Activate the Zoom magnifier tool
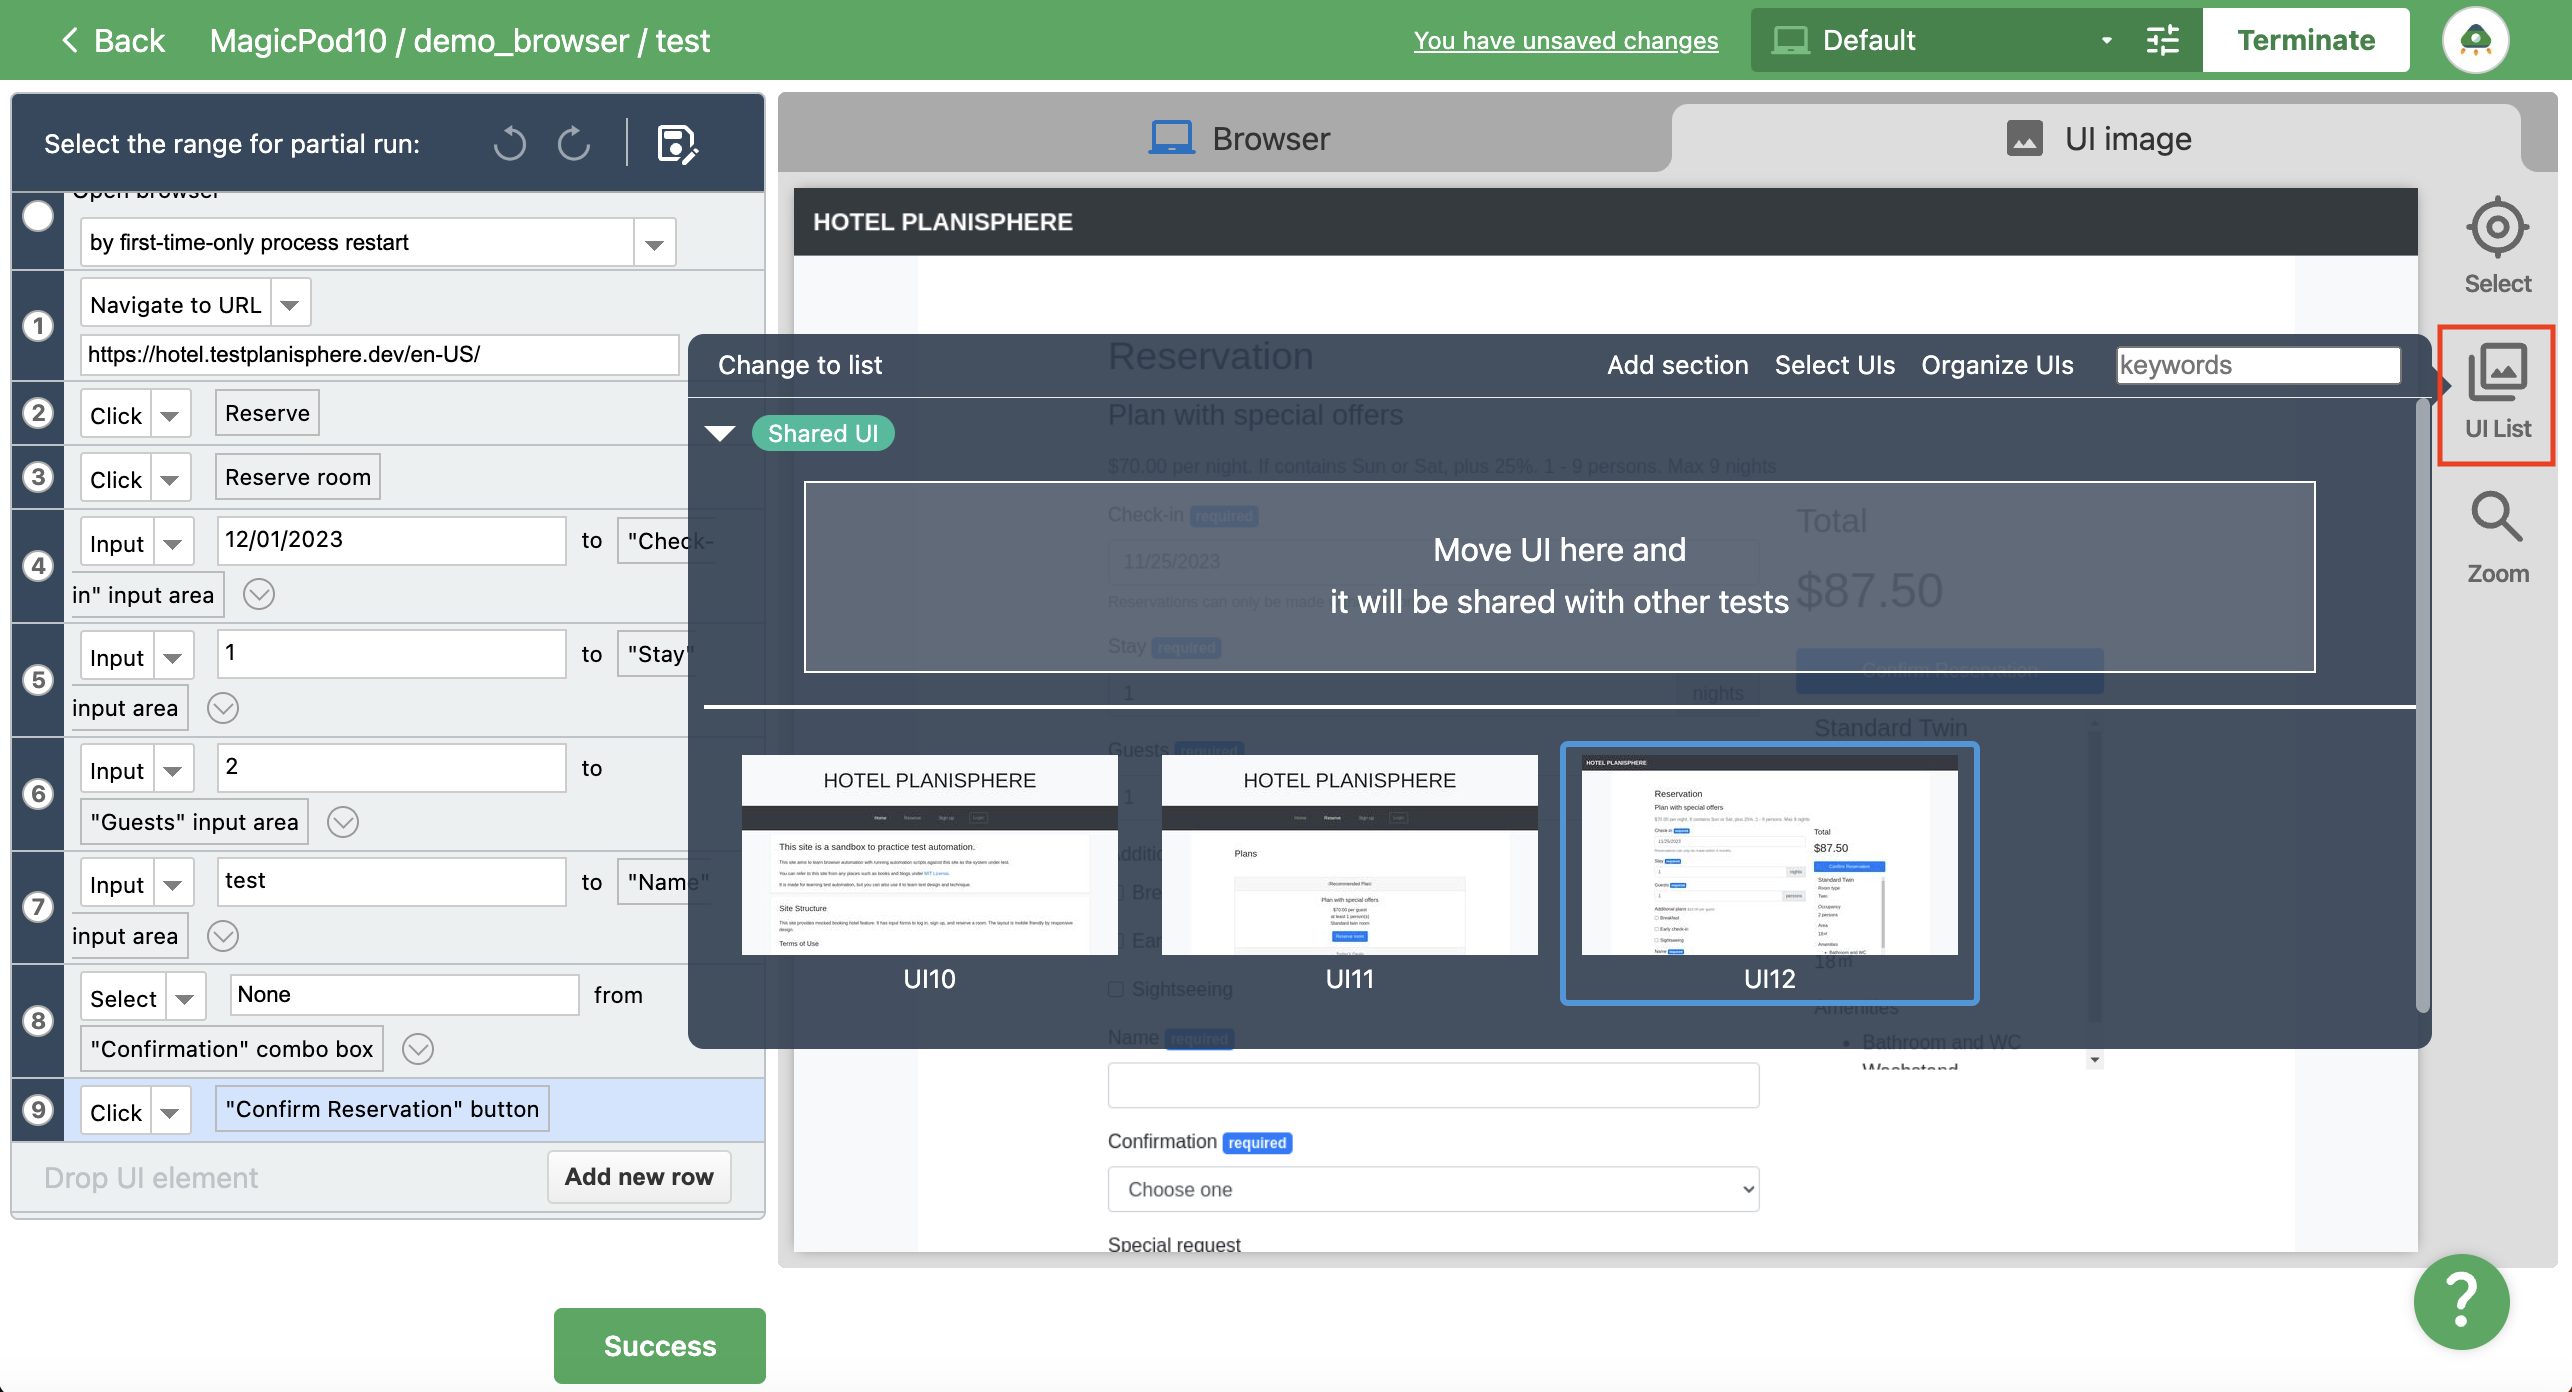The image size is (2572, 1392). (x=2497, y=538)
